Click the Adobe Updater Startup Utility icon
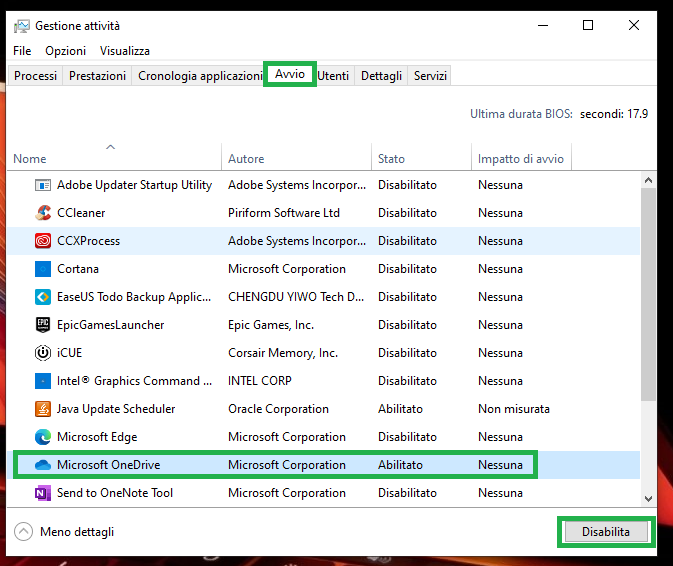The width and height of the screenshot is (673, 566). click(42, 185)
